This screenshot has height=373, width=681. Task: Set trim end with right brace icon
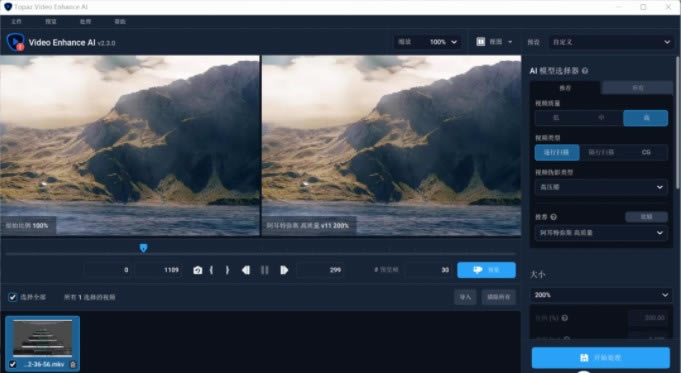coord(227,270)
